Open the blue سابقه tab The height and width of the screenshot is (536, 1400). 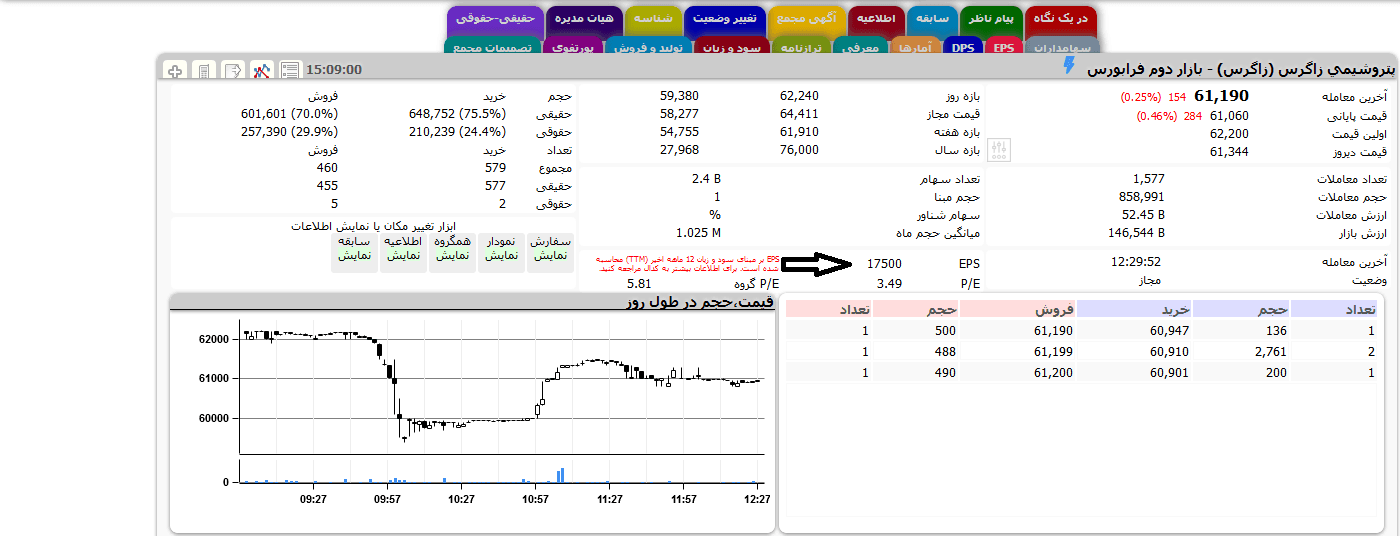(x=933, y=18)
